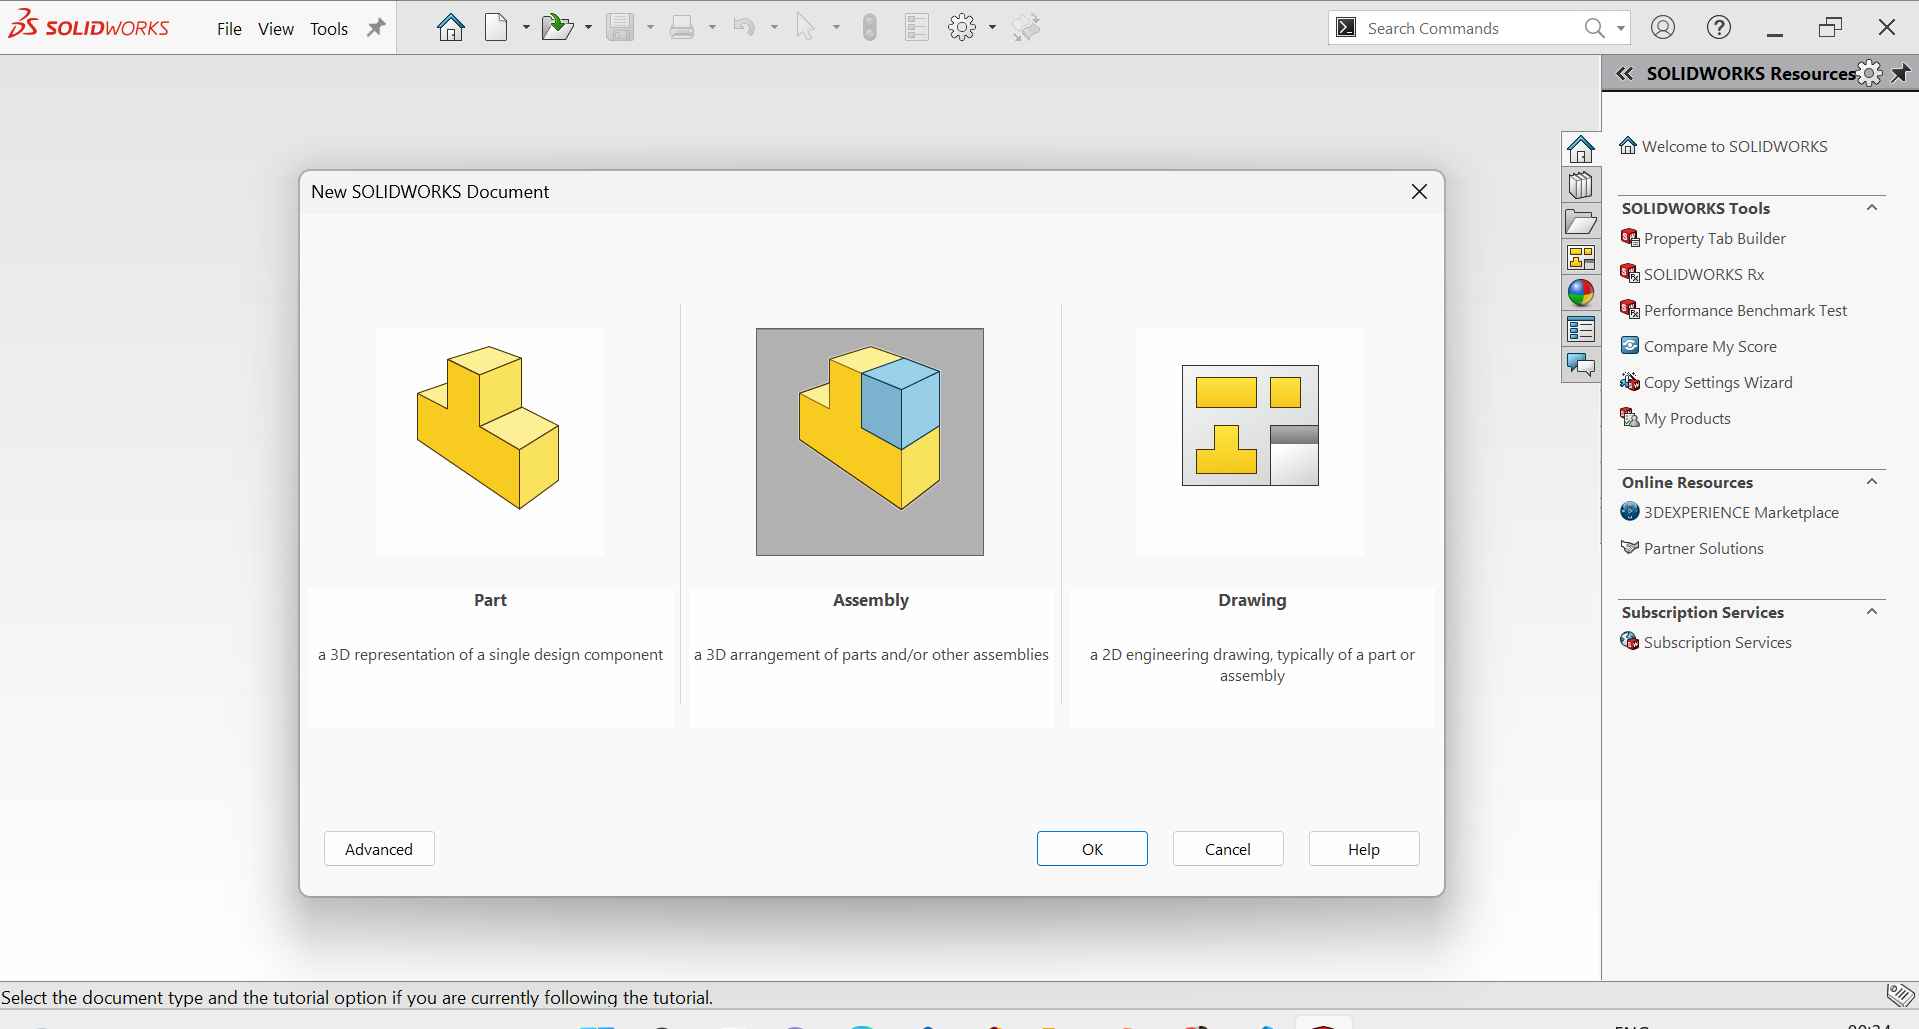The width and height of the screenshot is (1919, 1029).
Task: Open the Options gear icon
Action: [x=962, y=27]
